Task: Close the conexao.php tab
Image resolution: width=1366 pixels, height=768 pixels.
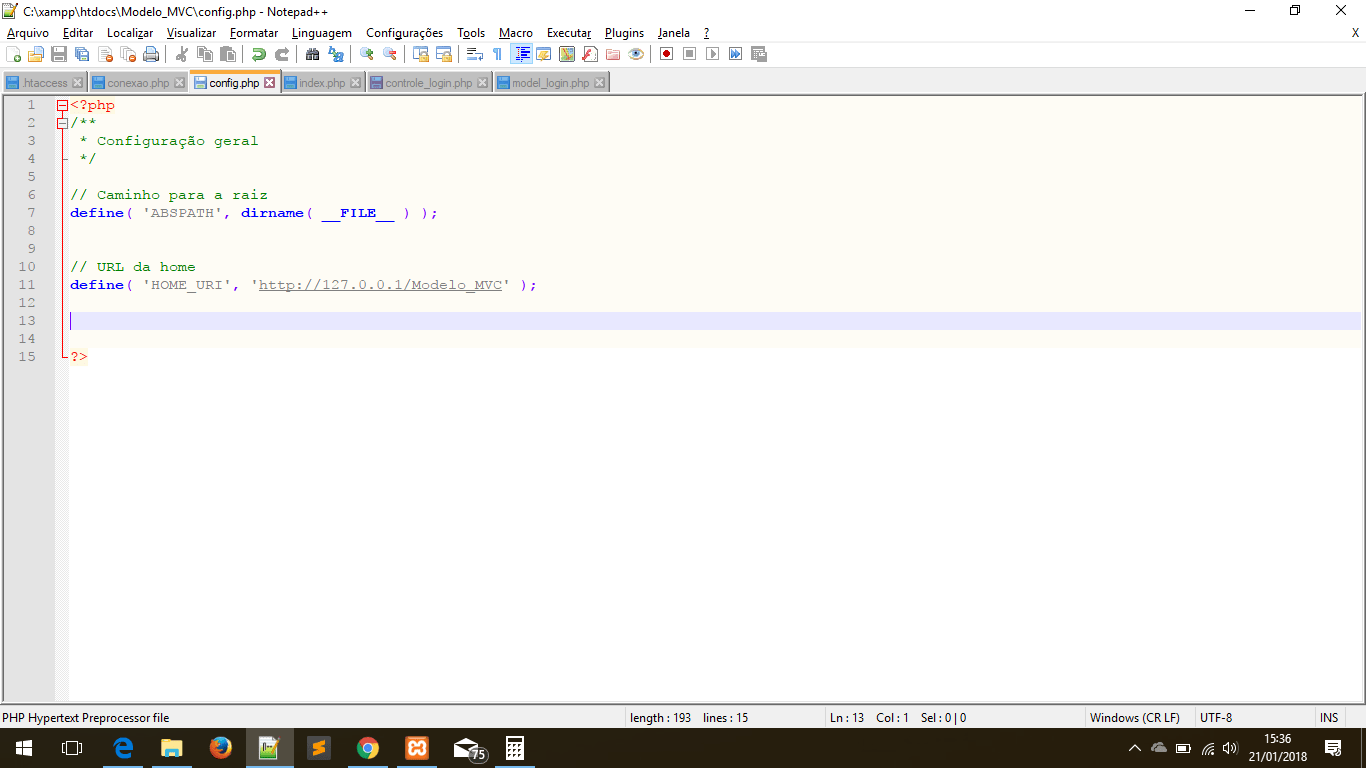Action: (179, 82)
